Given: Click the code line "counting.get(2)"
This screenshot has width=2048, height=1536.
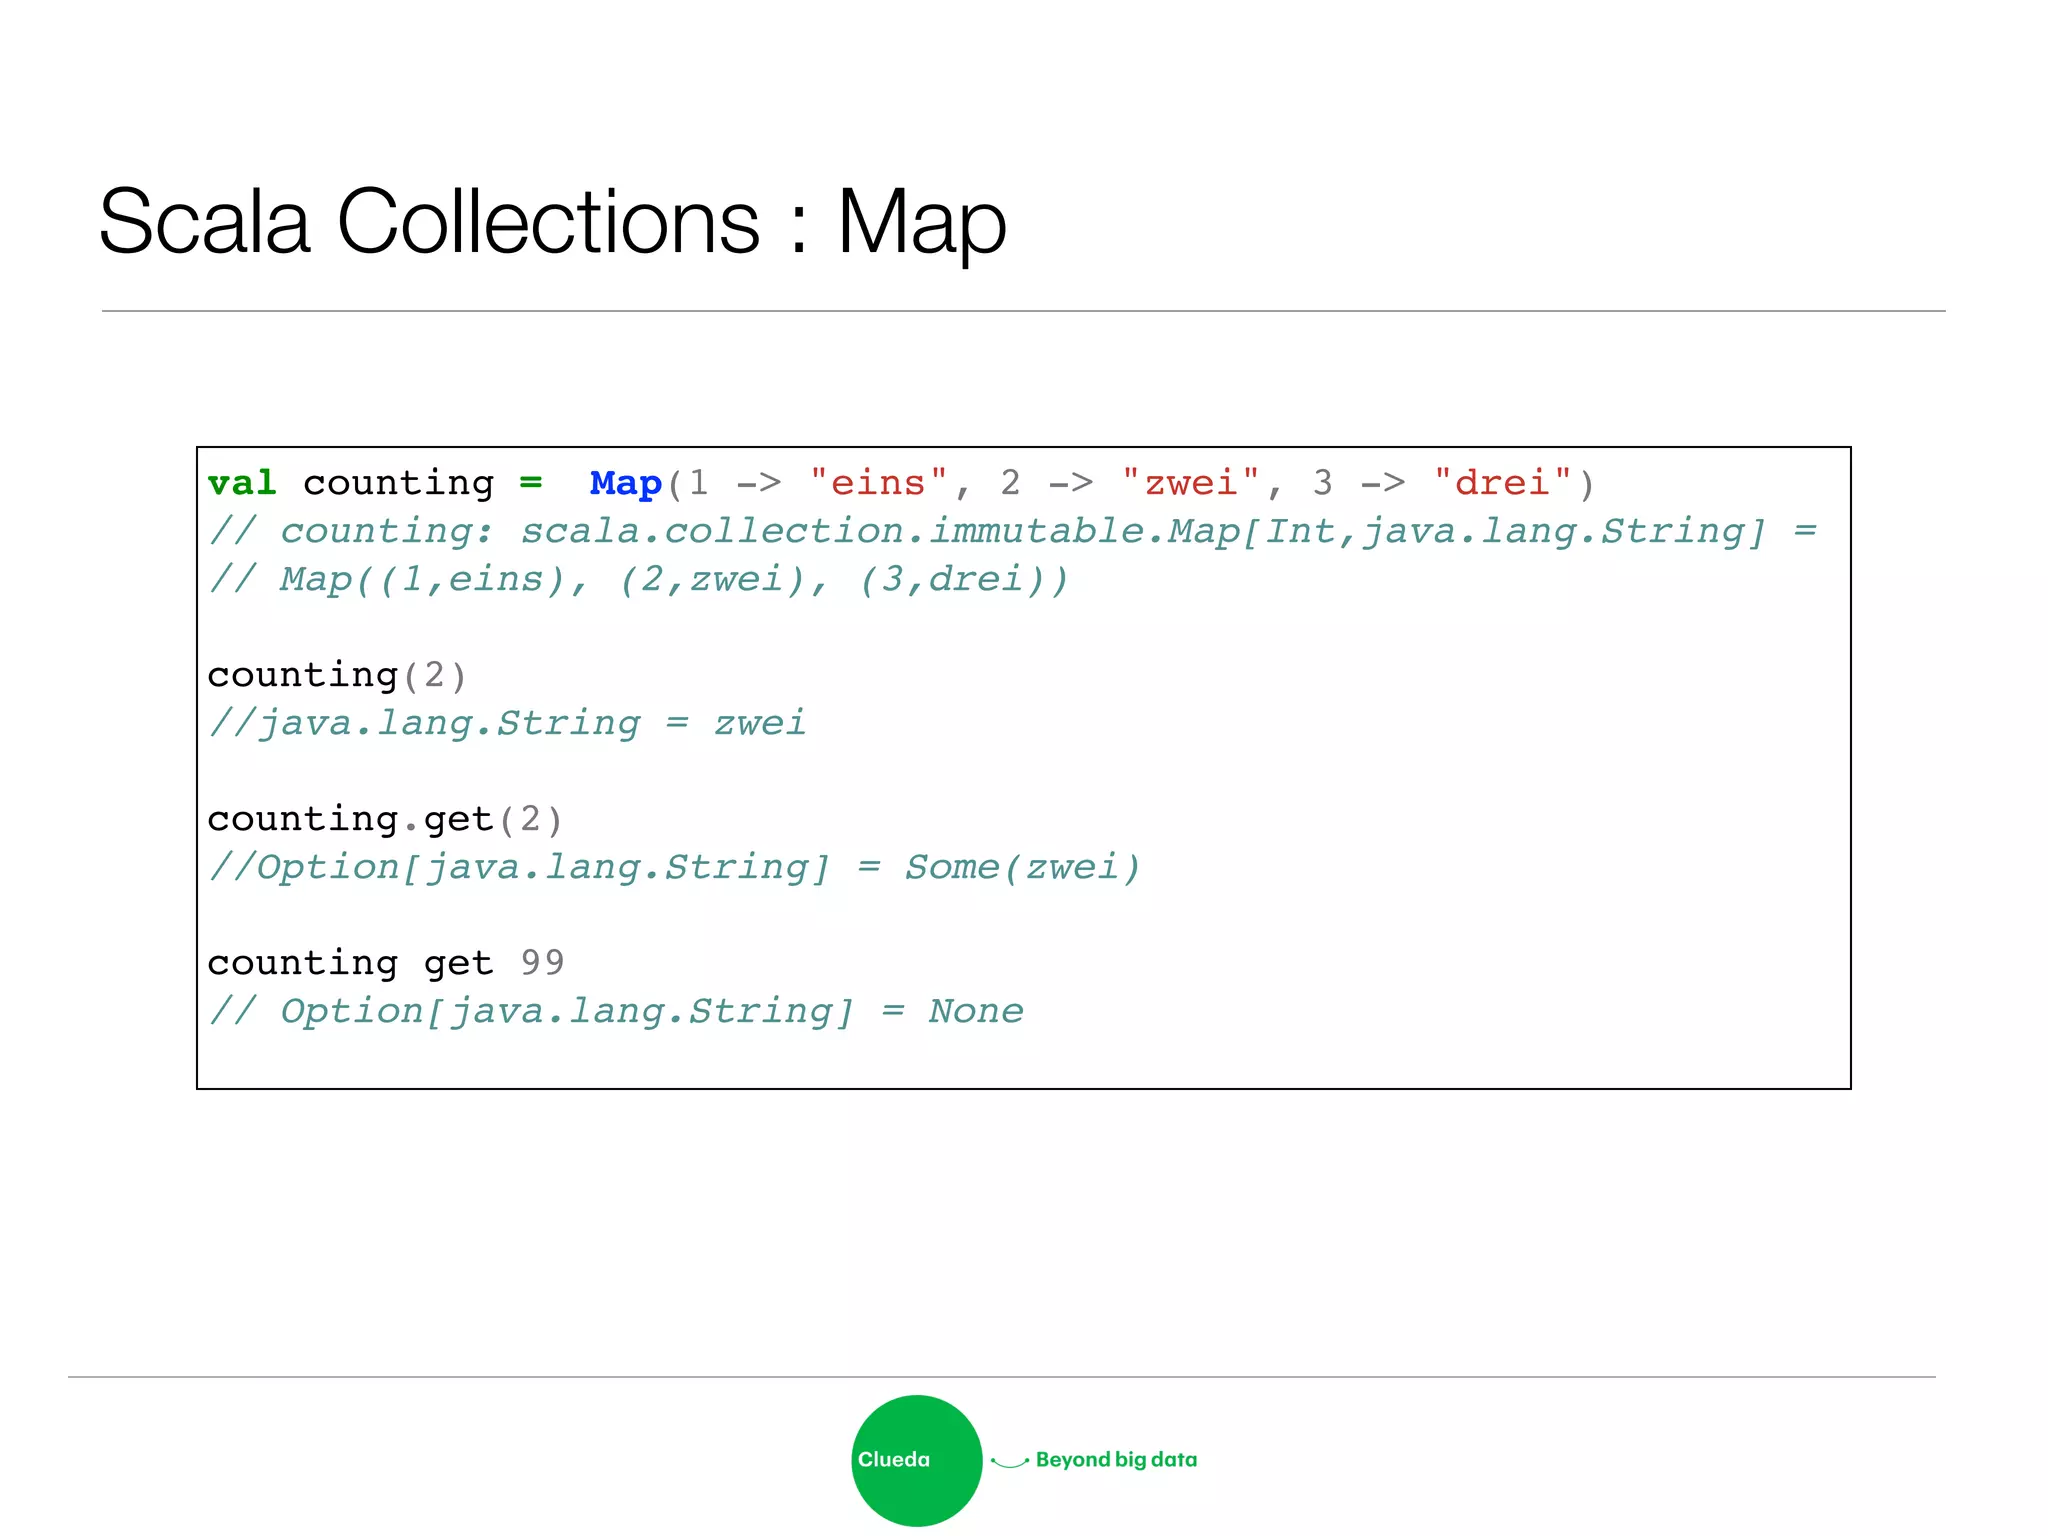Looking at the screenshot, I should pyautogui.click(x=385, y=819).
